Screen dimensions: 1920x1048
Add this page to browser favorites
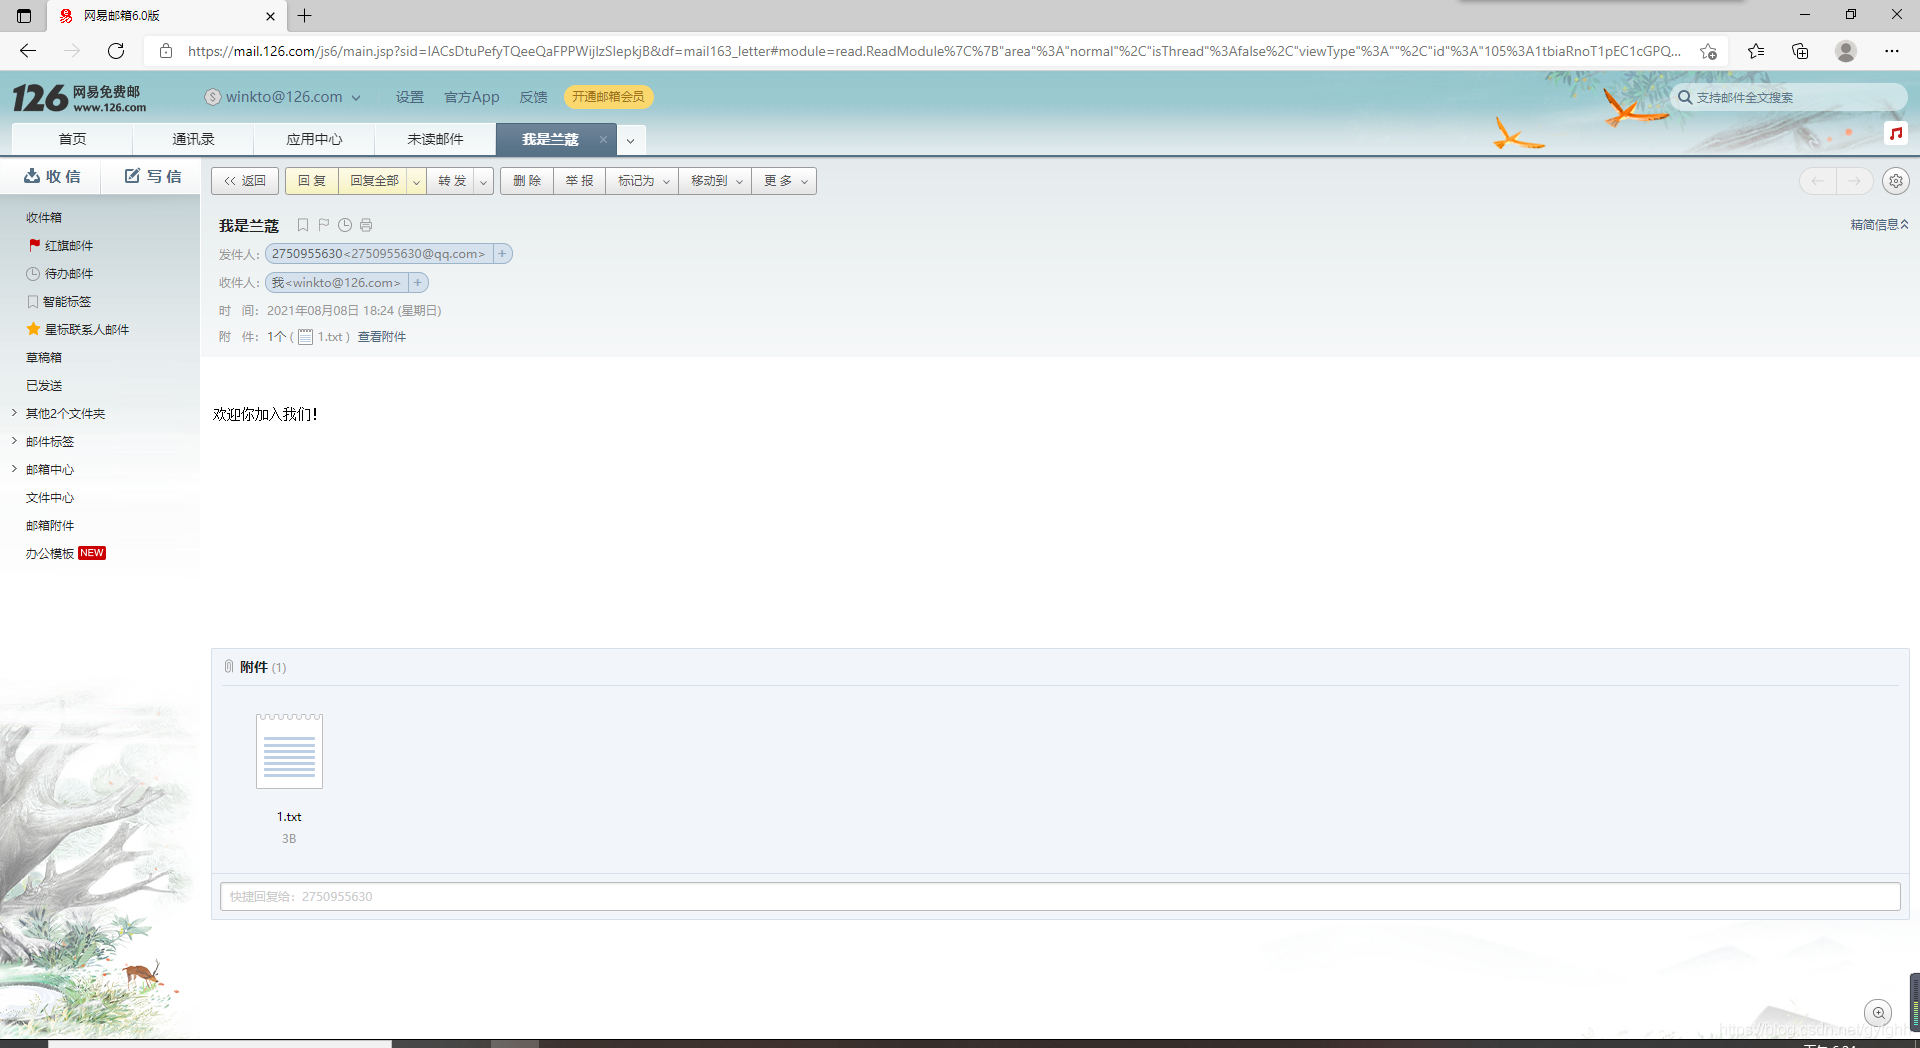(1709, 51)
